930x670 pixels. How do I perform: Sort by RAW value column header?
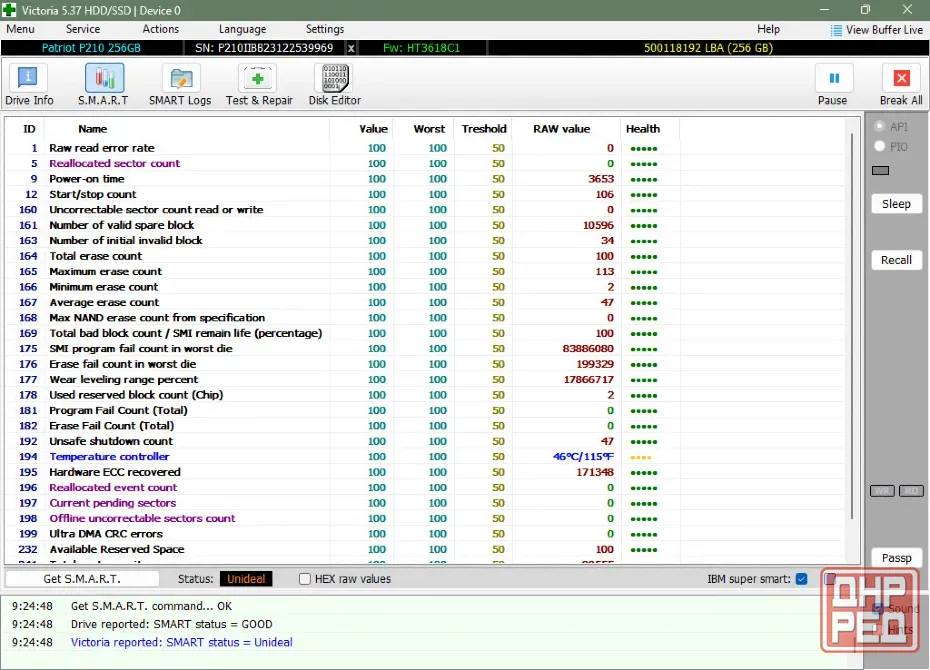(561, 129)
